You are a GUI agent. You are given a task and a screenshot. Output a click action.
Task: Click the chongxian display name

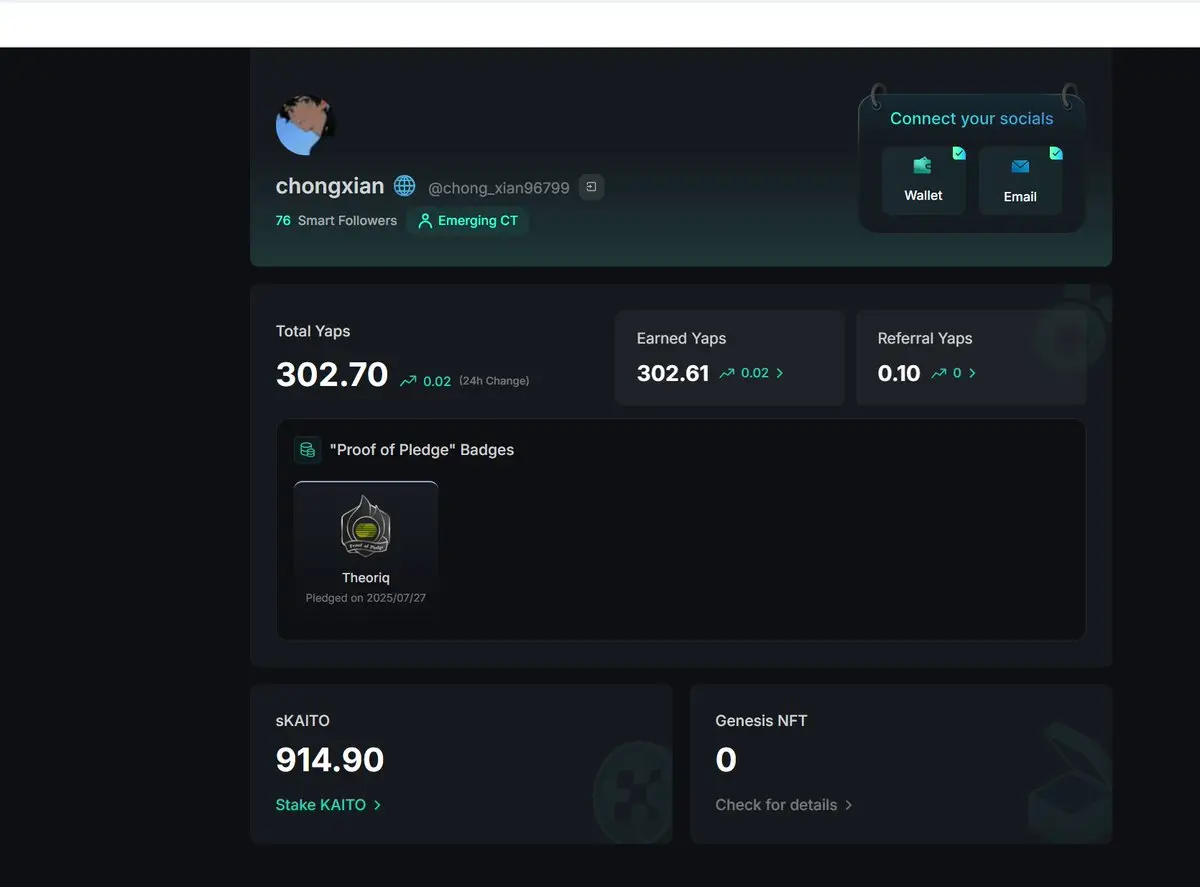pos(330,186)
